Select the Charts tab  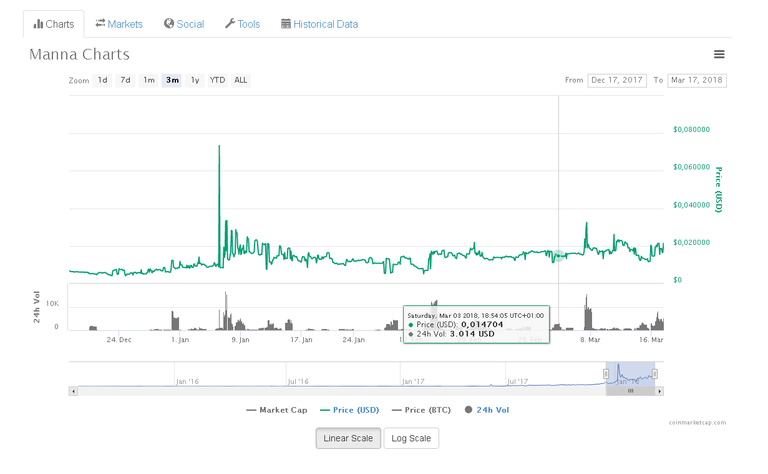coord(54,24)
